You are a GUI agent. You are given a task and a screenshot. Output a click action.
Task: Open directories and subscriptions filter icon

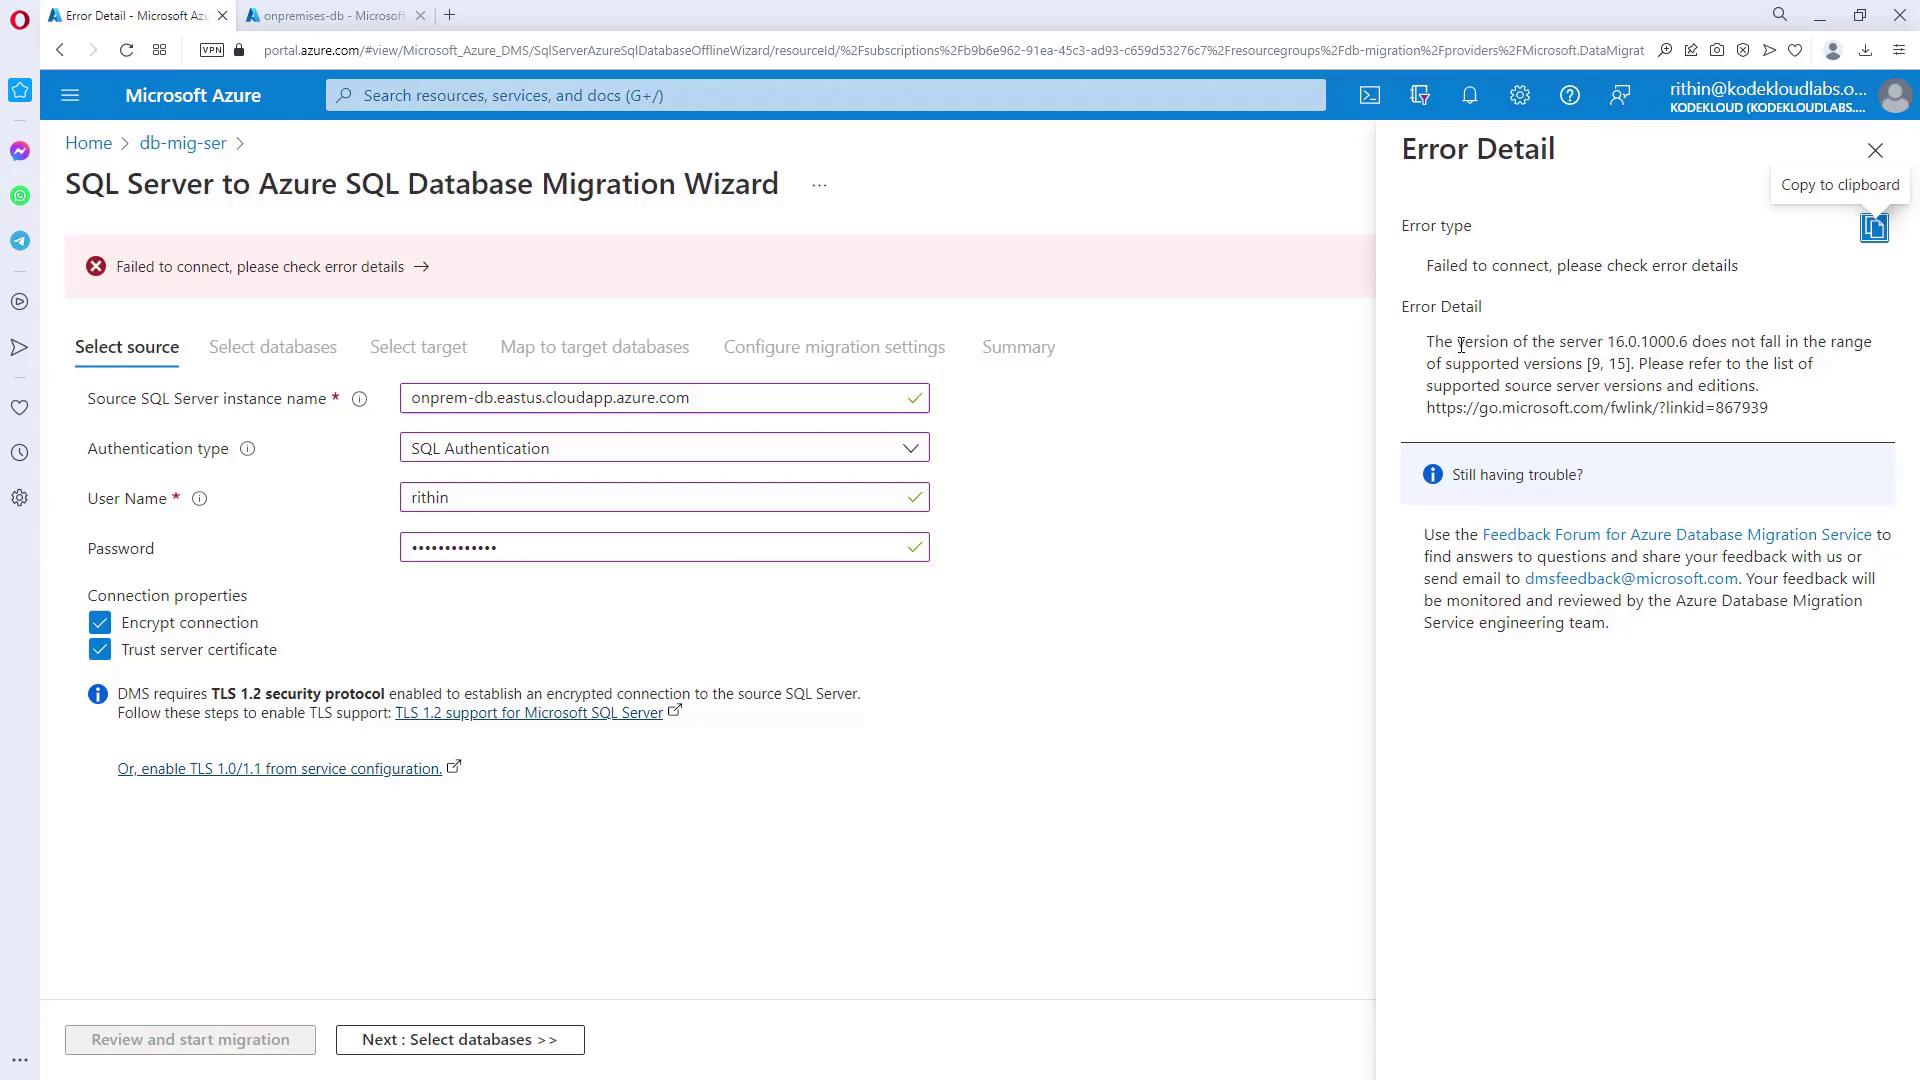tap(1419, 95)
